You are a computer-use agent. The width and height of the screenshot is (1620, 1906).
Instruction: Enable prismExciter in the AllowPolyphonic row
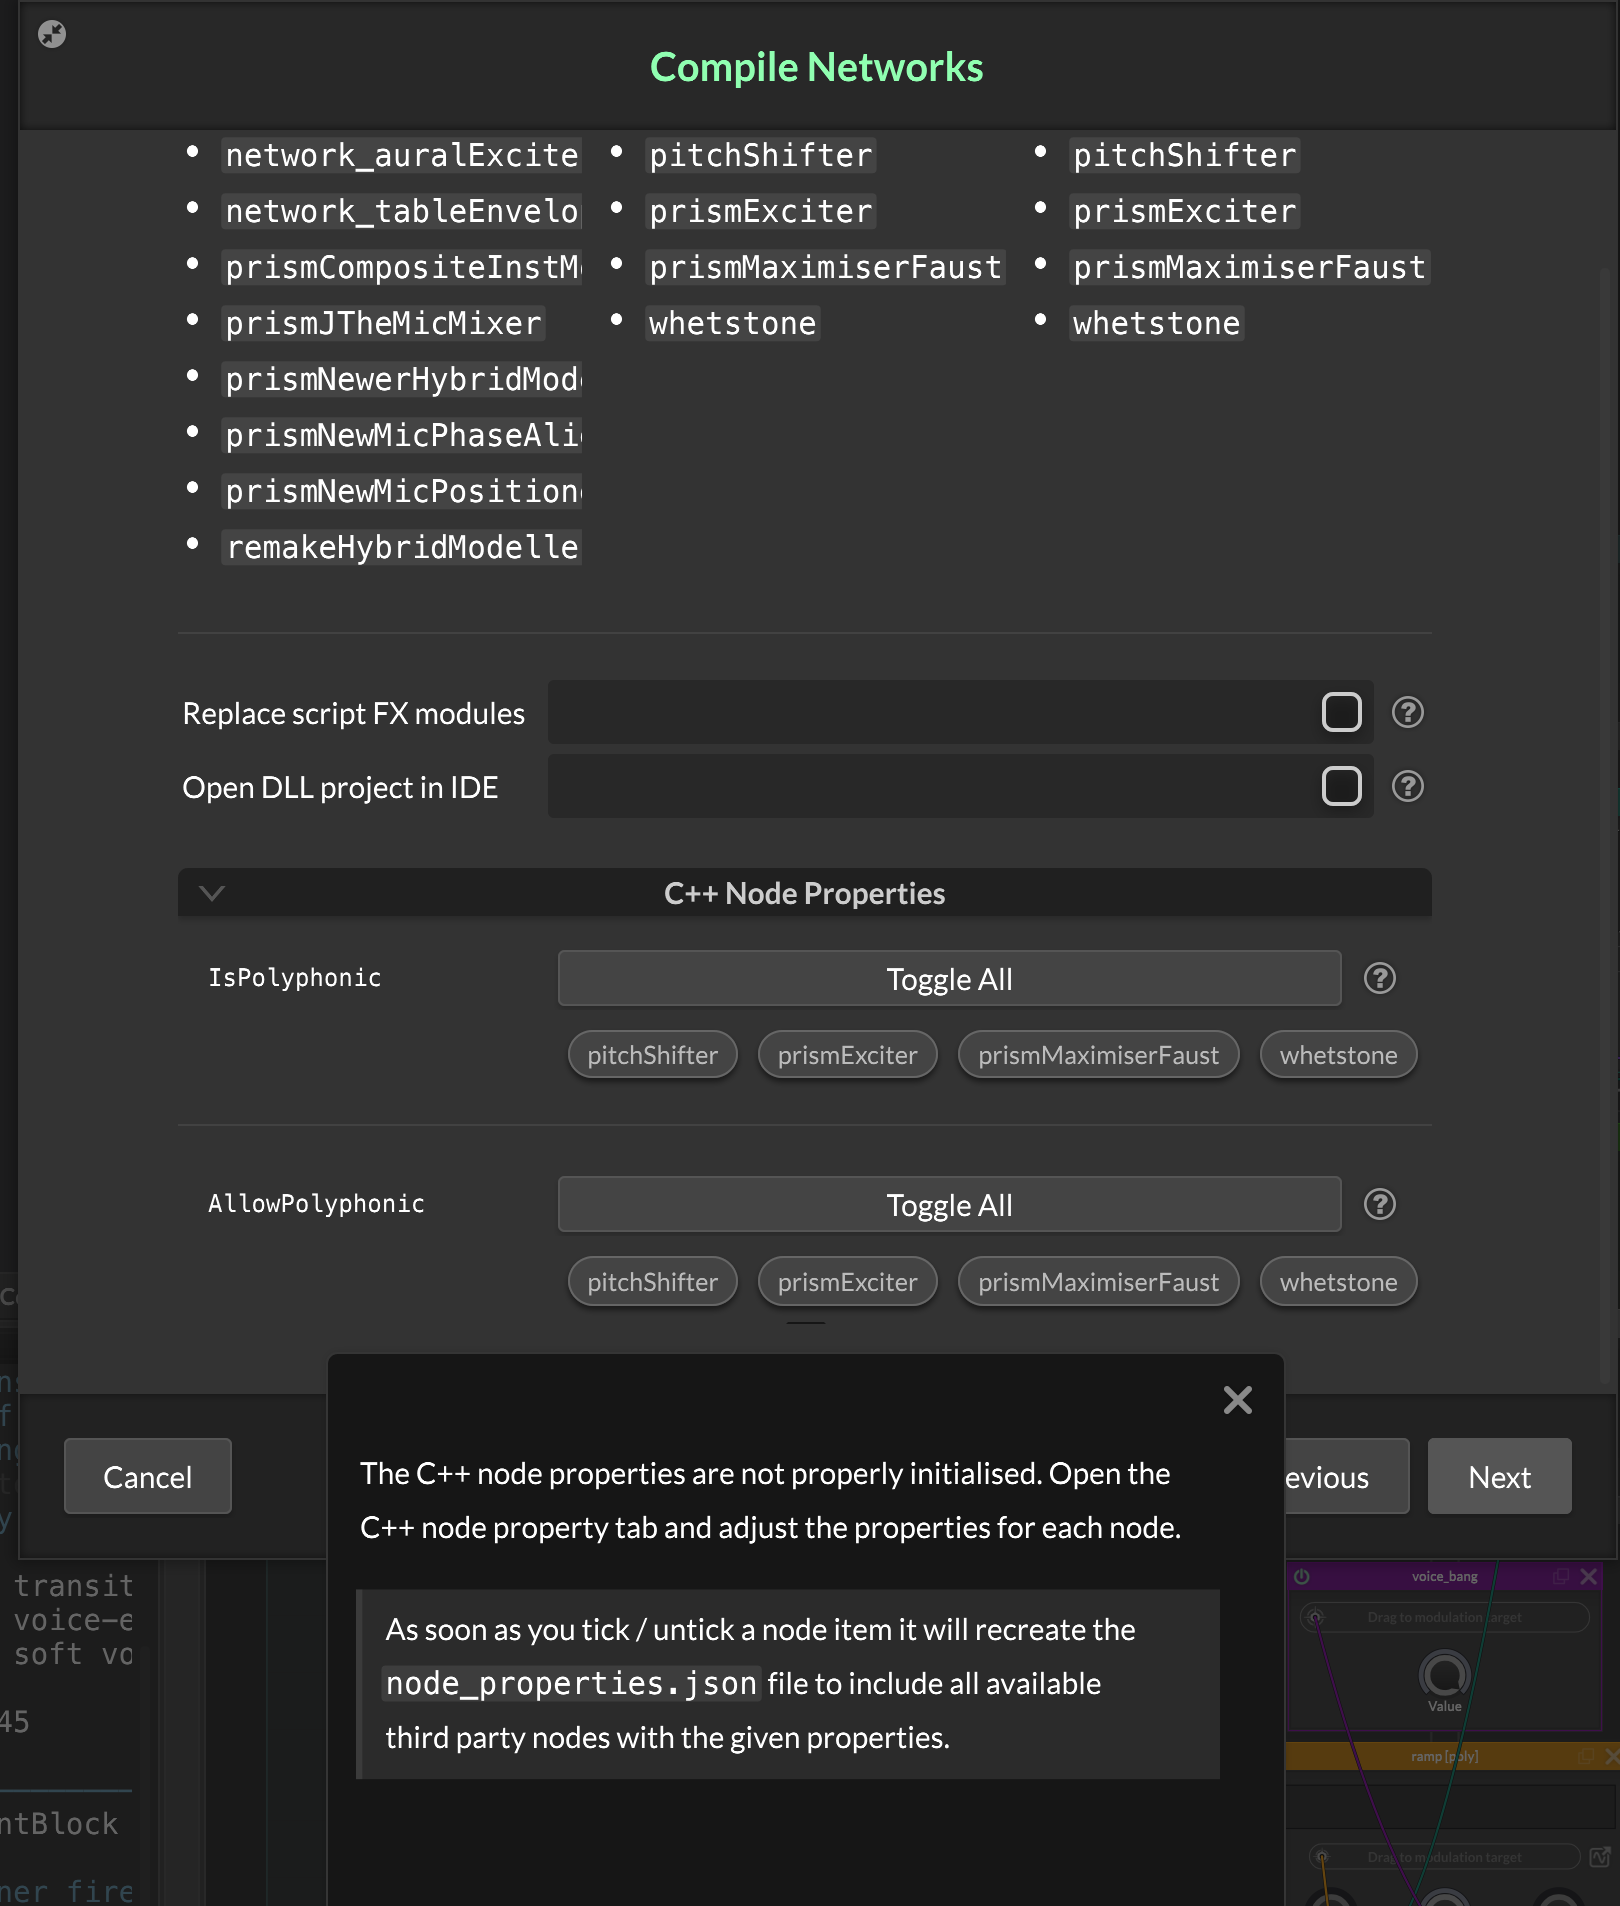point(847,1282)
